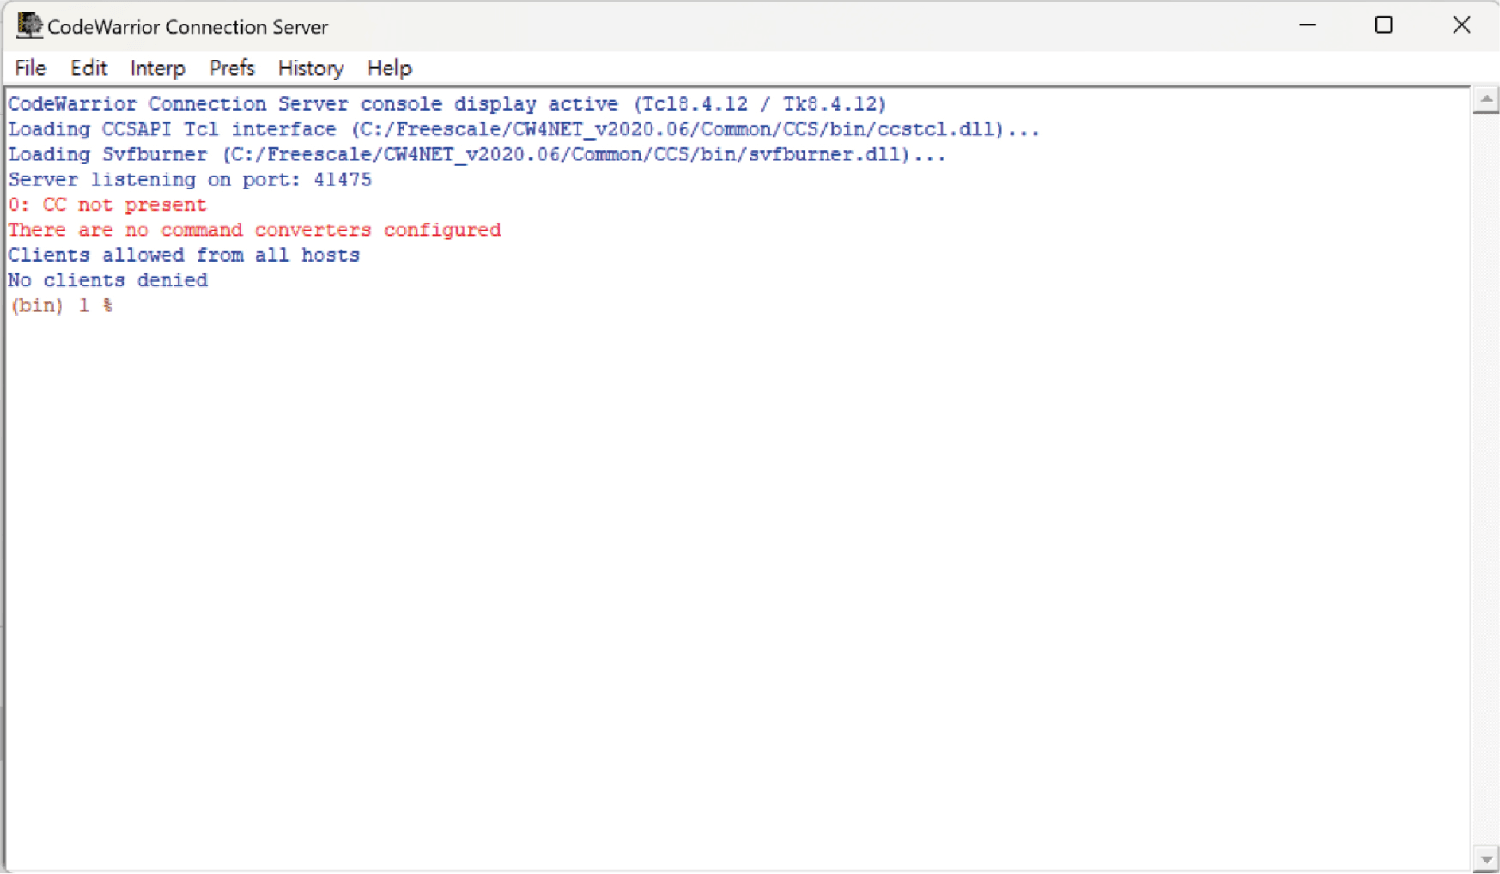Viewport: 1500px width, 874px height.
Task: Open the Prefs menu
Action: [x=232, y=68]
